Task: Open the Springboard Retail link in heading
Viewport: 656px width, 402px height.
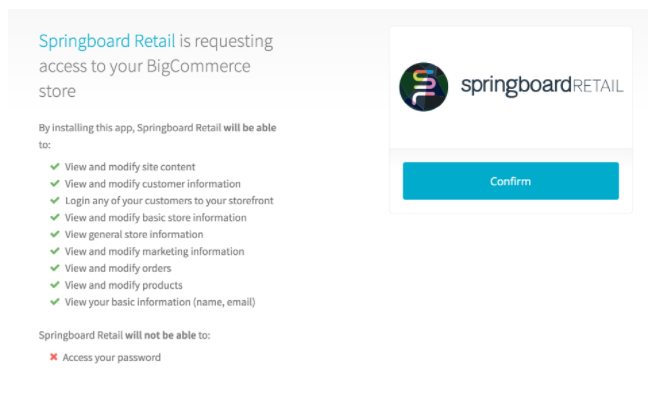Action: click(107, 41)
